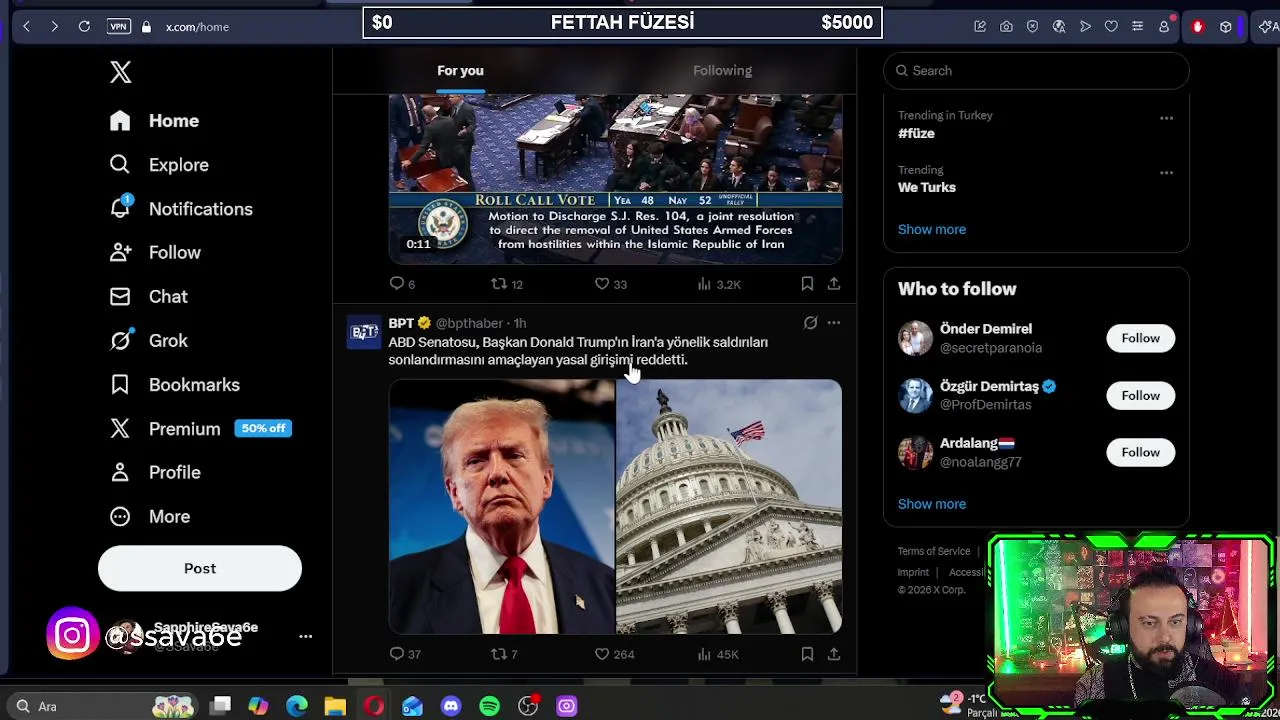Click Grok explain icon on BPT post
Image resolution: width=1280 pixels, height=720 pixels.
coord(810,323)
